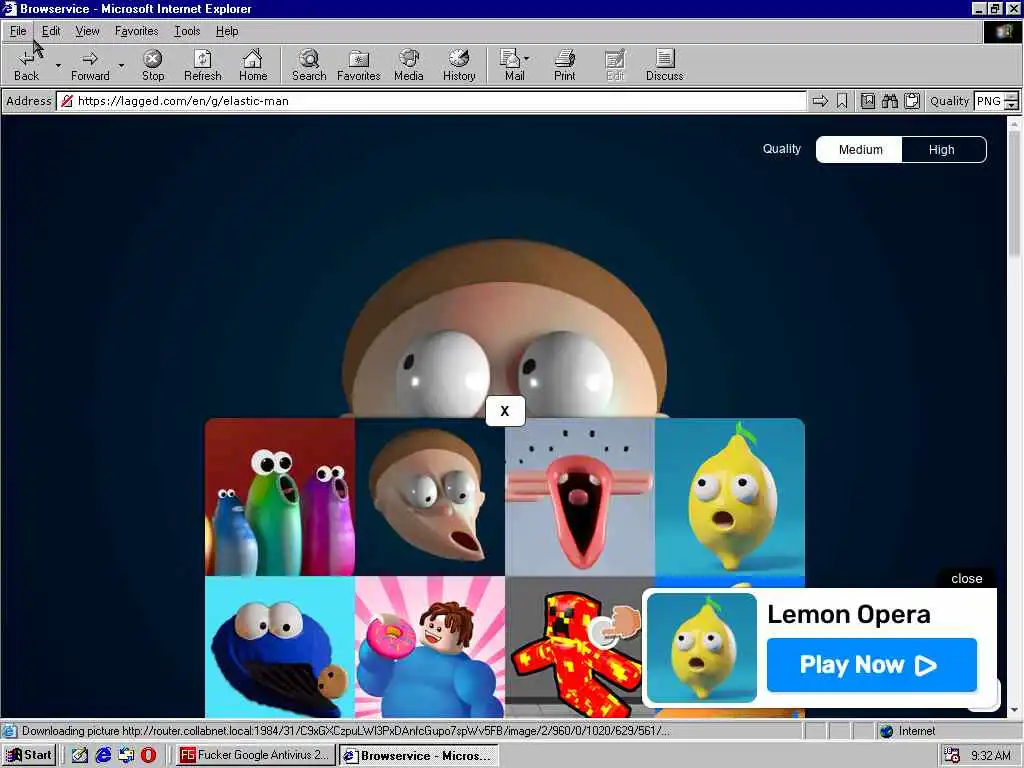Screen dimensions: 1024x768
Task: Click the clipboard paste icon in address bar
Action: [912, 101]
